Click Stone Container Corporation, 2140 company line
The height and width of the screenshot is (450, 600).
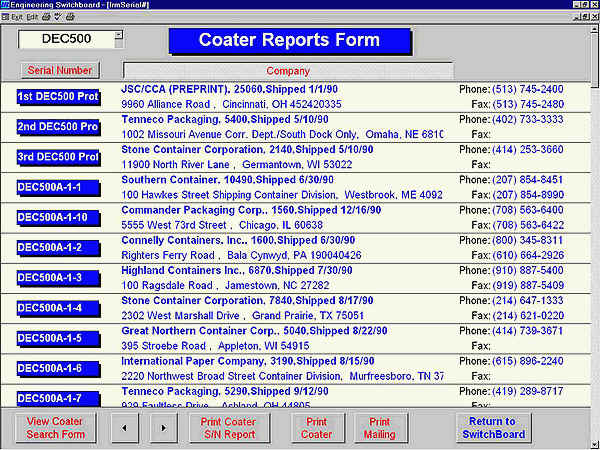pyautogui.click(x=247, y=150)
